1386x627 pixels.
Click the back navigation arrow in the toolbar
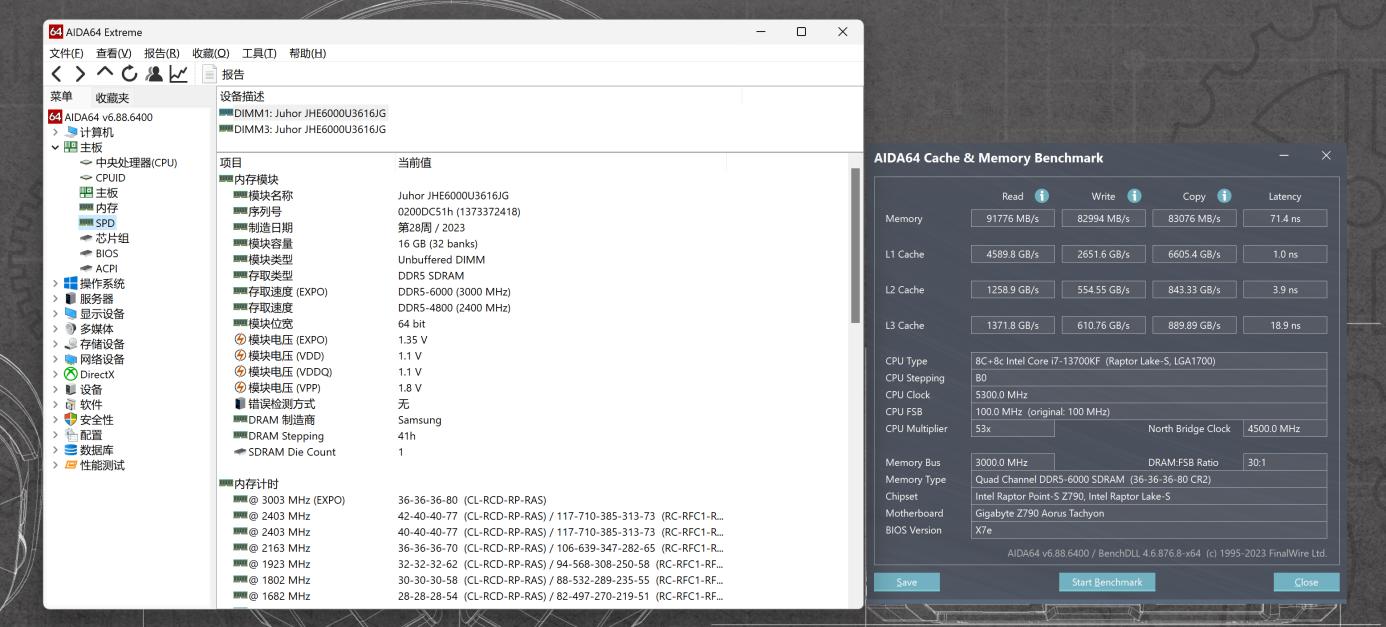pos(58,73)
